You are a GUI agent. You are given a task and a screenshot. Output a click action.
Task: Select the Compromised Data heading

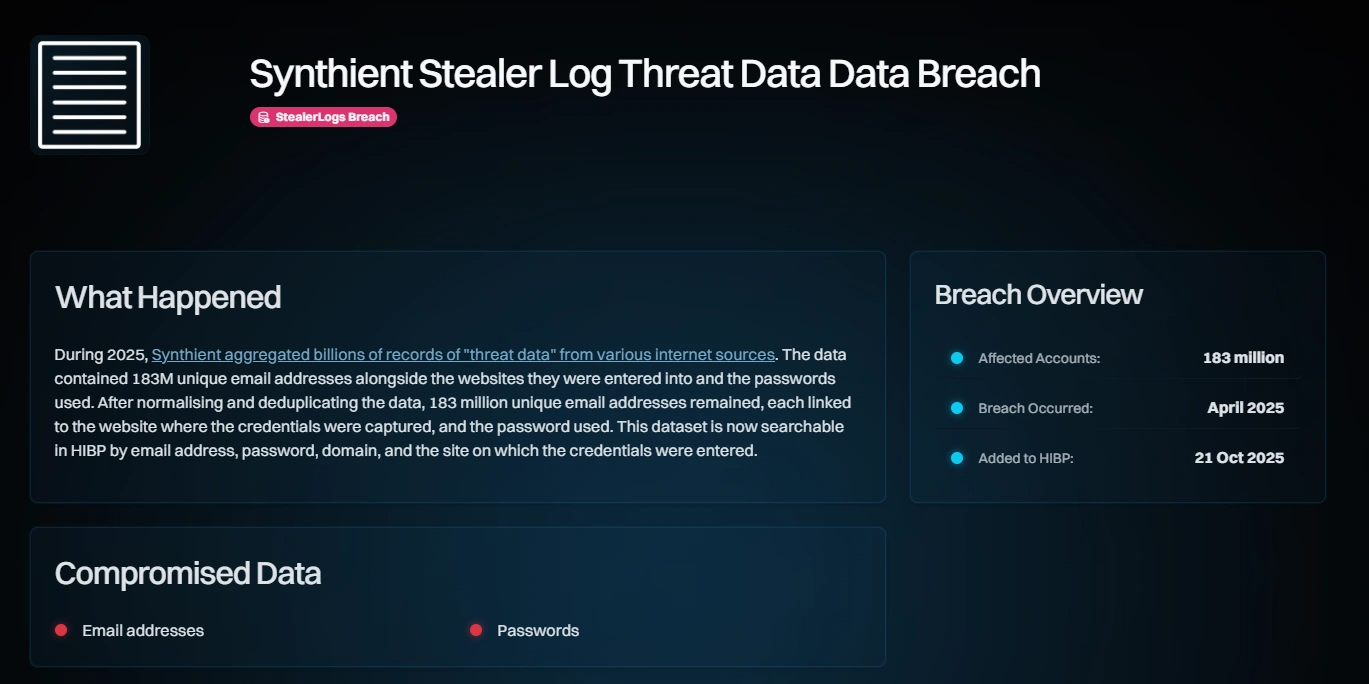tap(188, 573)
